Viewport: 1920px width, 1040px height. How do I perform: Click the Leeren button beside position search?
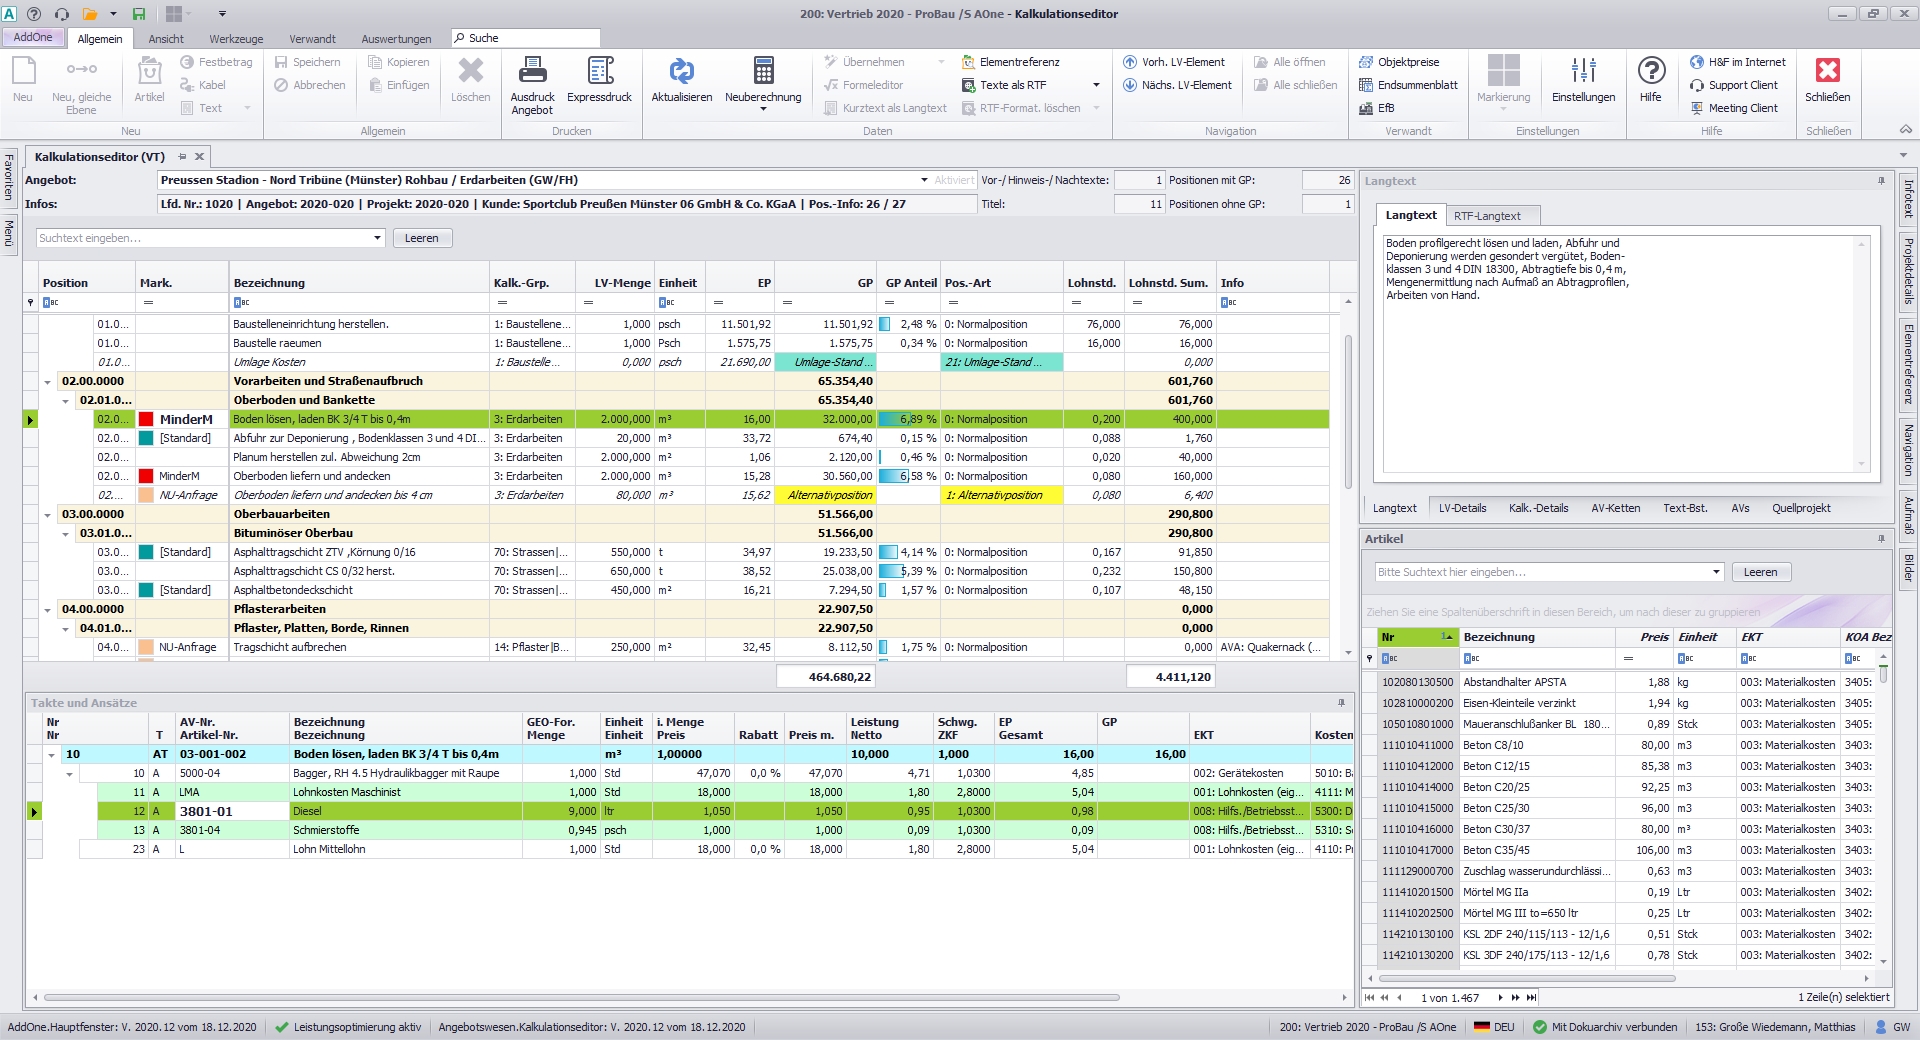[x=421, y=238]
